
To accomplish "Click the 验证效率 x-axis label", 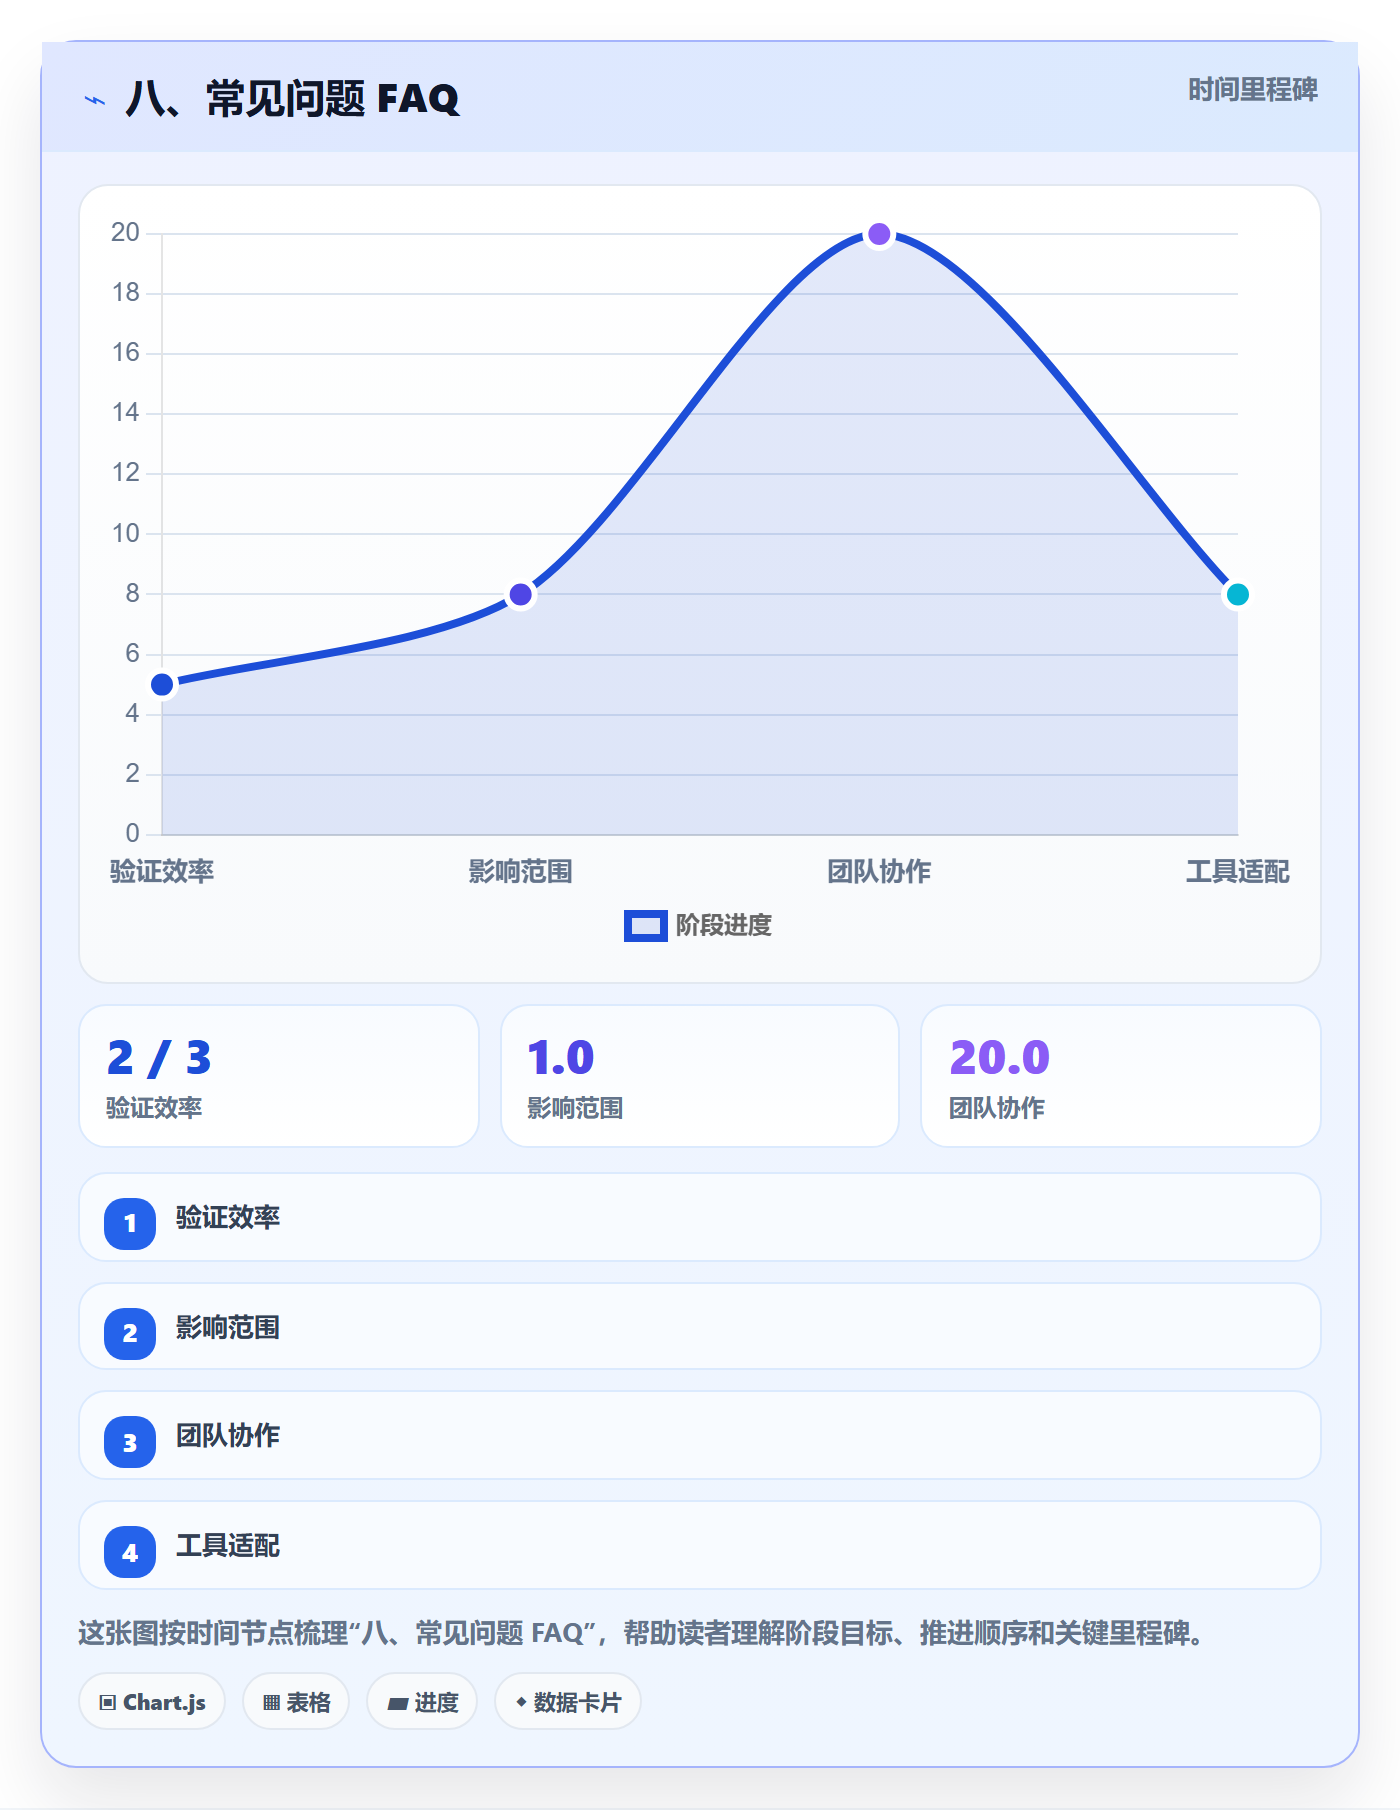I will (162, 871).
